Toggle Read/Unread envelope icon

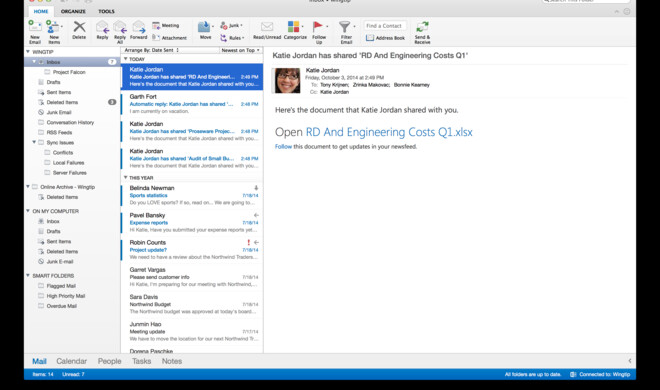point(267,27)
